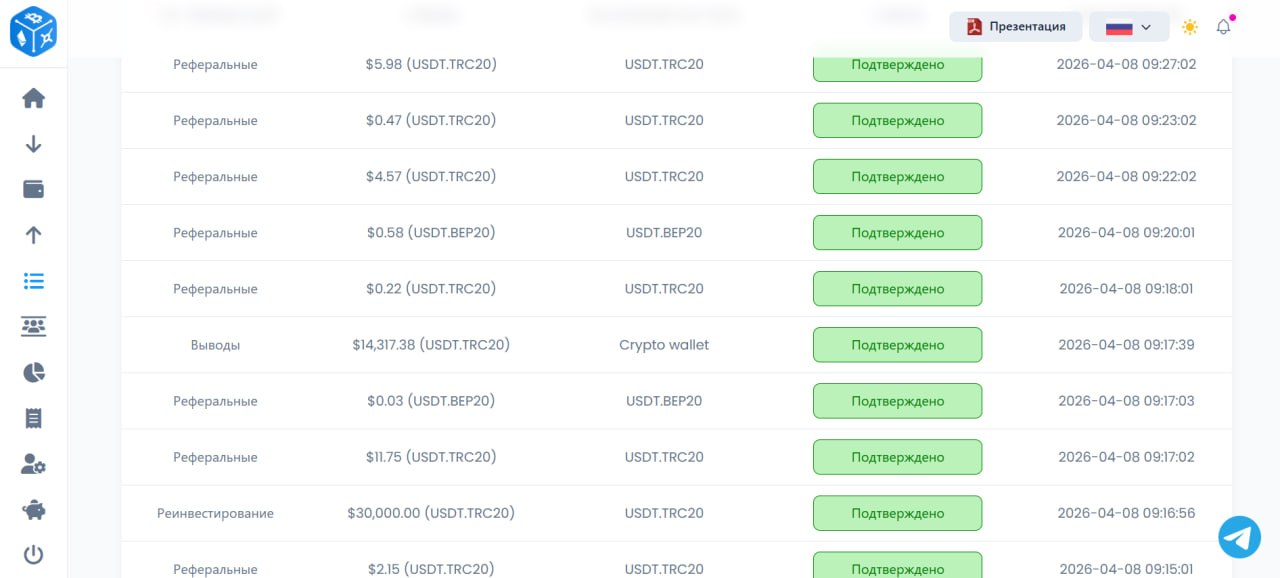Open the pie chart statistics icon
Screen dimensions: 1280x578
click(x=34, y=372)
